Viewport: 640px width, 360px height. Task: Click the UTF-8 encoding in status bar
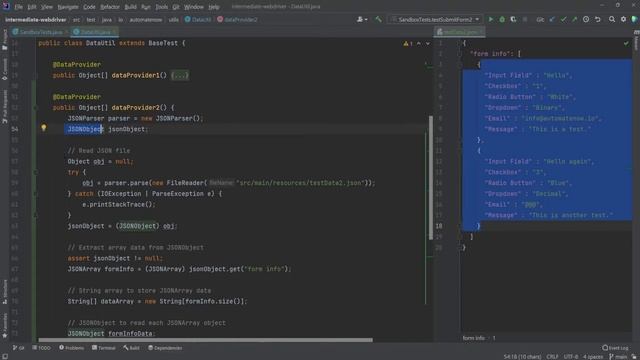tap(570, 357)
